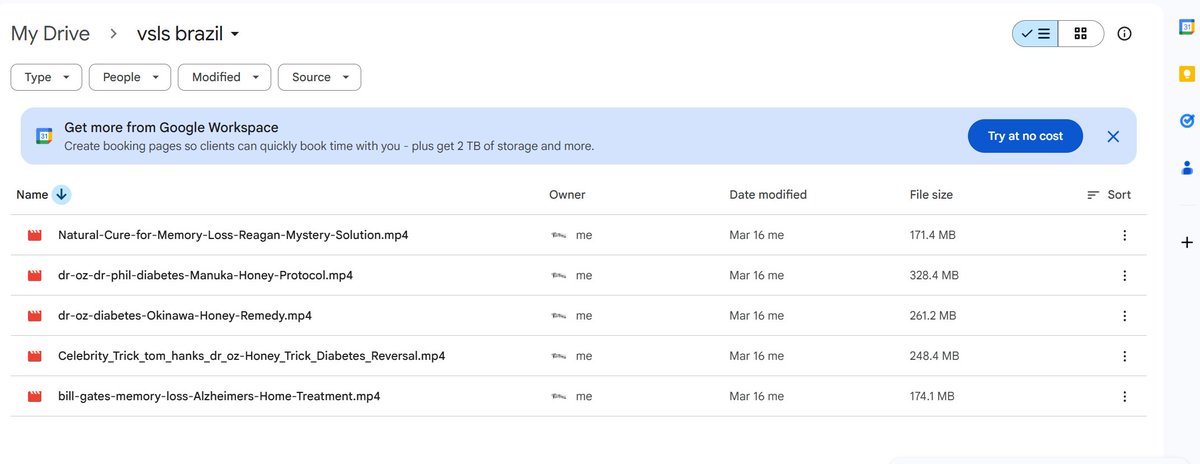Image resolution: width=1200 pixels, height=464 pixels.
Task: Switch to grid layout view
Action: (x=1081, y=33)
